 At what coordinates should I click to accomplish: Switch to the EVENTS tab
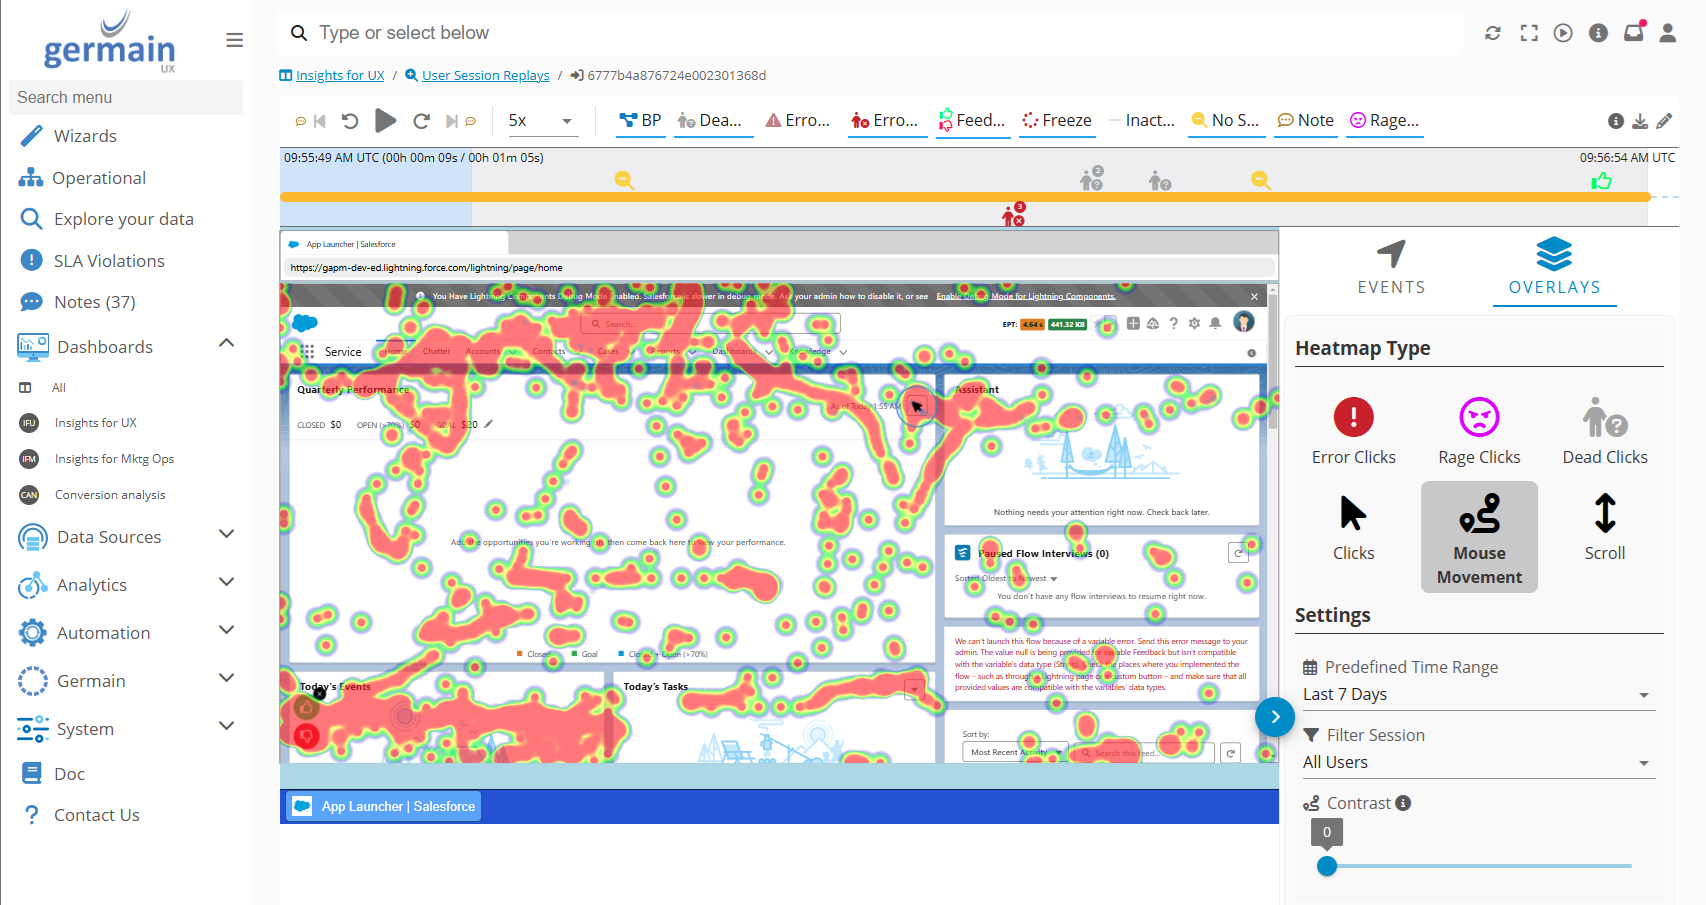point(1391,267)
